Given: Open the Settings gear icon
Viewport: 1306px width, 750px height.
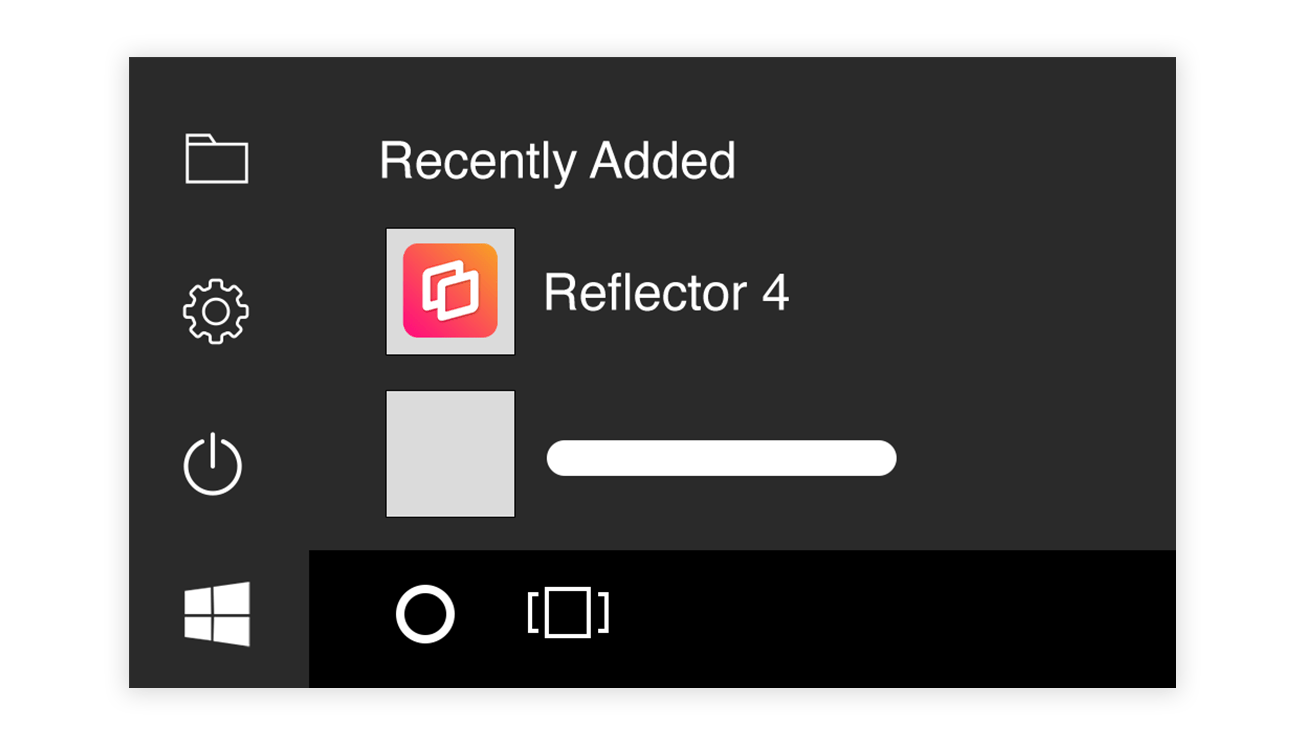Looking at the screenshot, I should [x=216, y=312].
